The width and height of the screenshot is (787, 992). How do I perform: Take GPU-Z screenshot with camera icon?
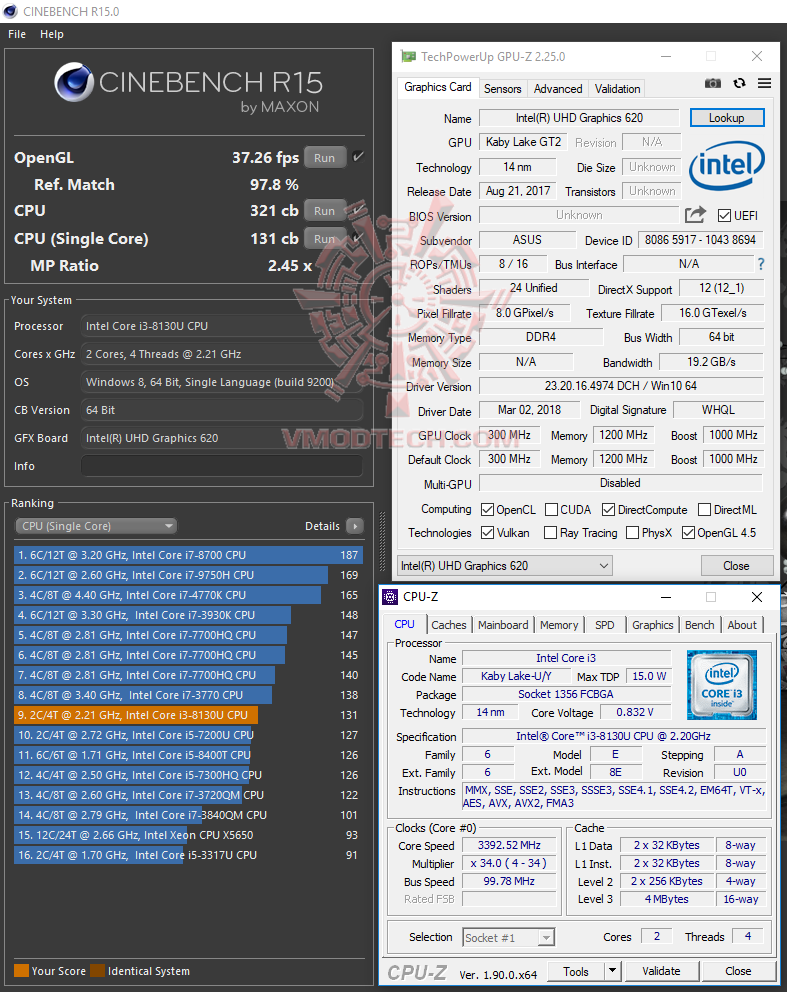tap(712, 84)
